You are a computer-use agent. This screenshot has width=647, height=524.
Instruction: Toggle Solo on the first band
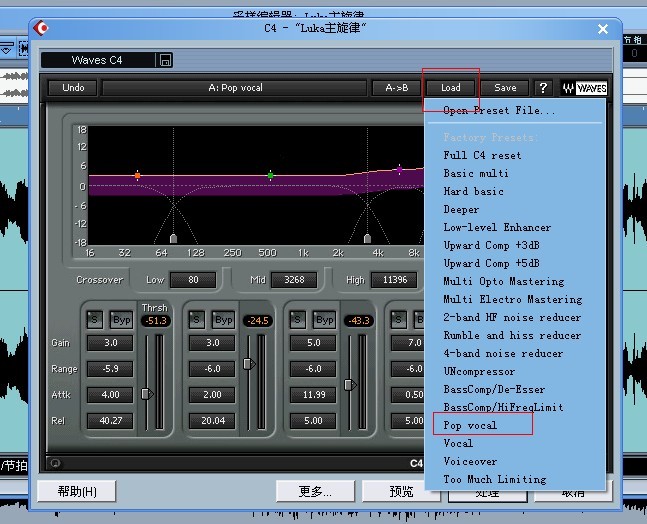coord(94,319)
